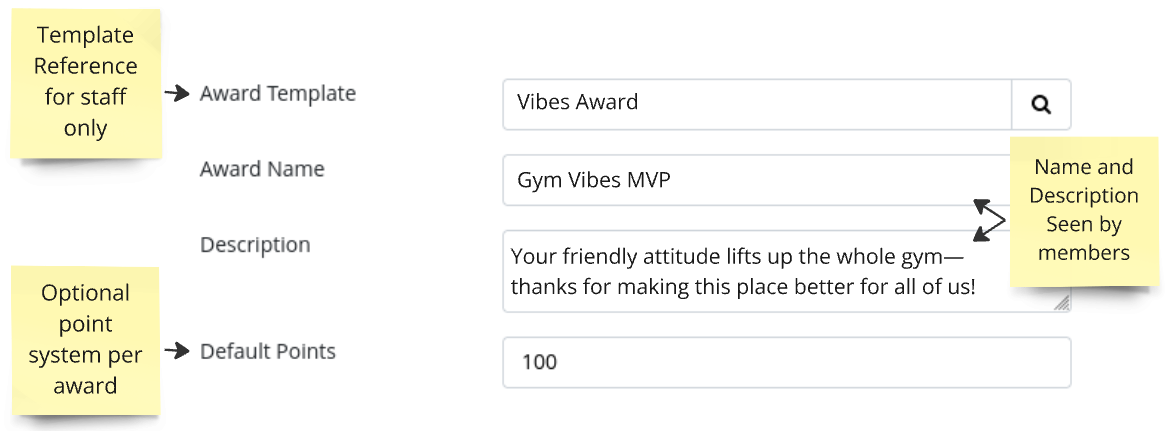This screenshot has width=1167, height=431.
Task: Focus the Award Template field showing Vibes Award
Action: click(757, 105)
